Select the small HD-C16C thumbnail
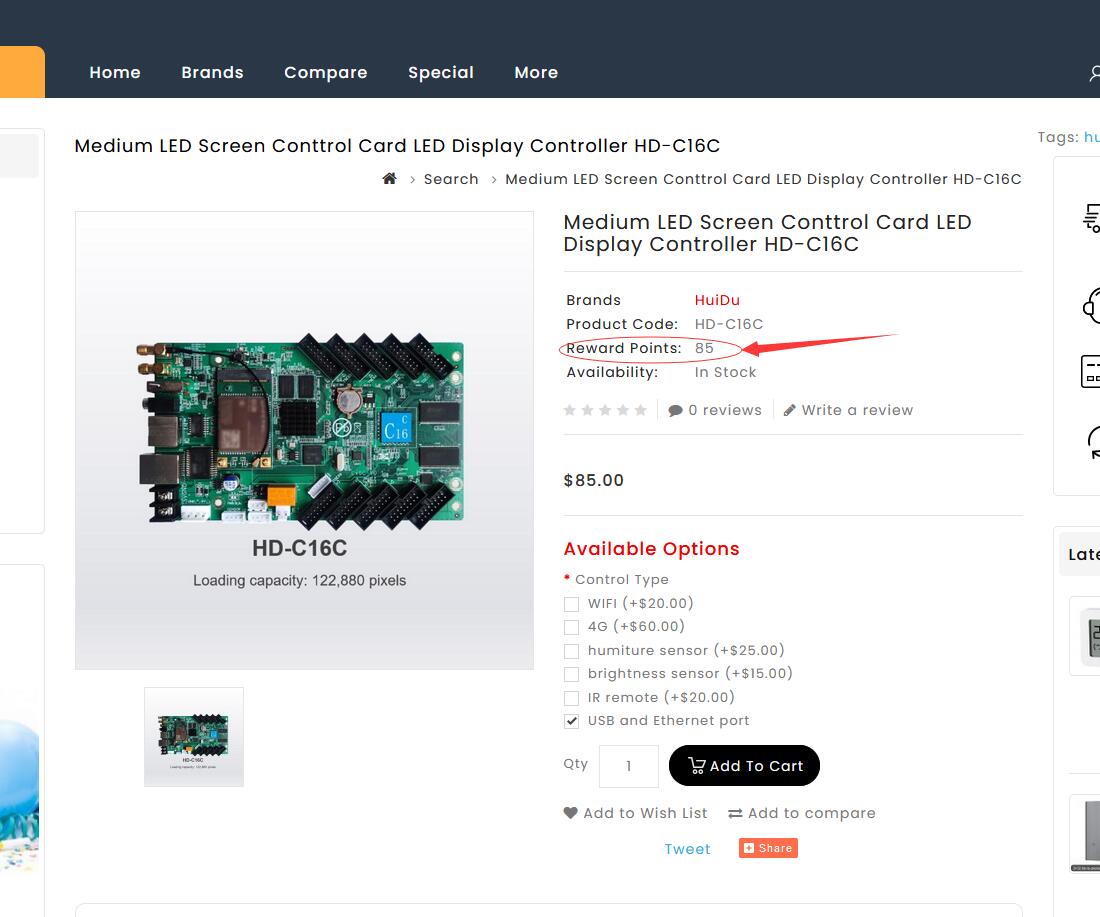The height and width of the screenshot is (917, 1100). [x=194, y=737]
